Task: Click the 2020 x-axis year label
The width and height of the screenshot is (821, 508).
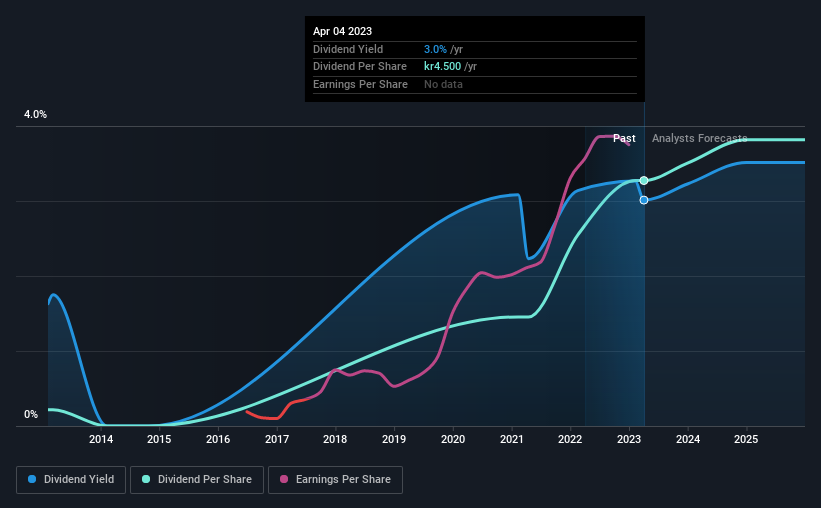Action: point(453,439)
